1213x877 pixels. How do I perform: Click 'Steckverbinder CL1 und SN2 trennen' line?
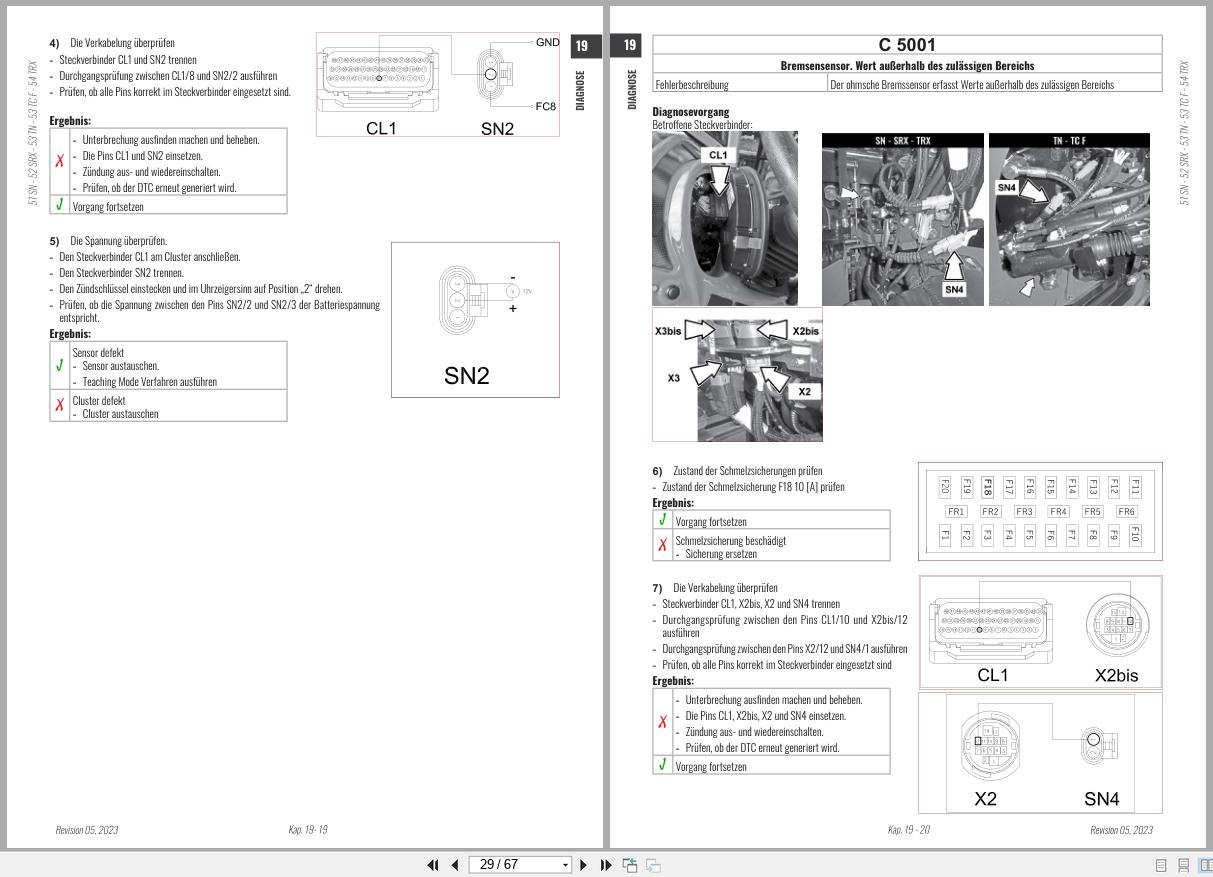click(x=128, y=60)
